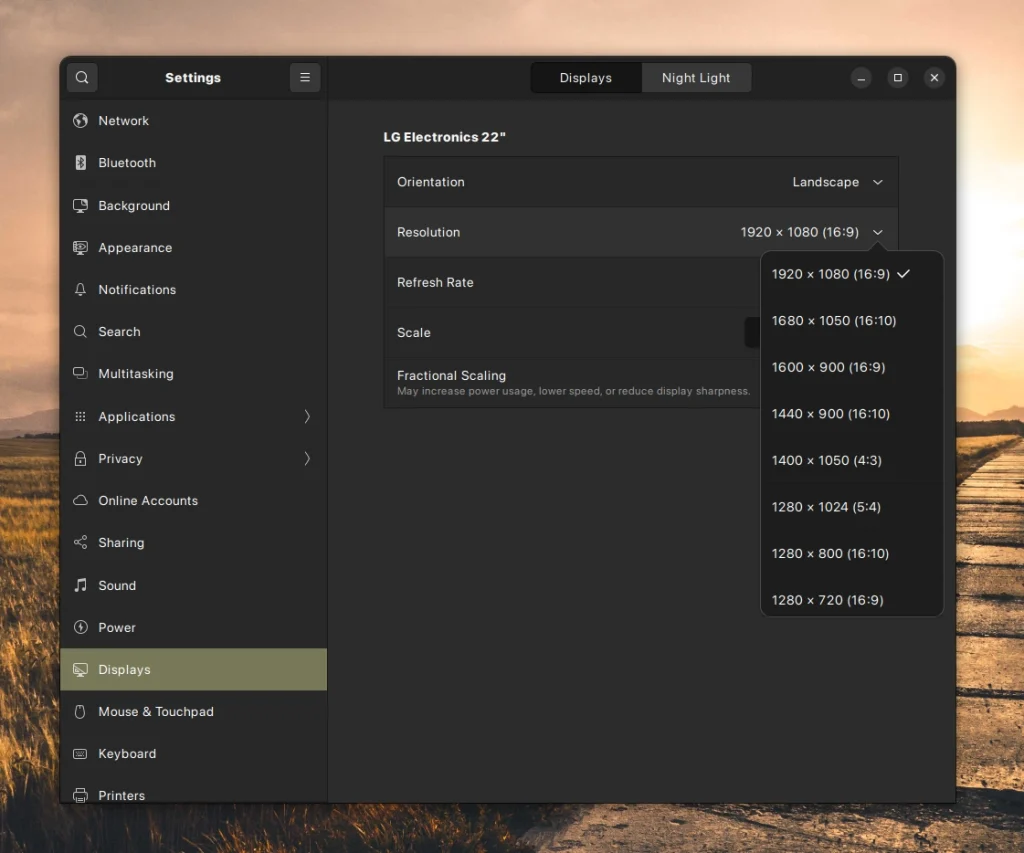Select the 1280 x 720 resolution option
The height and width of the screenshot is (853, 1024).
828,599
